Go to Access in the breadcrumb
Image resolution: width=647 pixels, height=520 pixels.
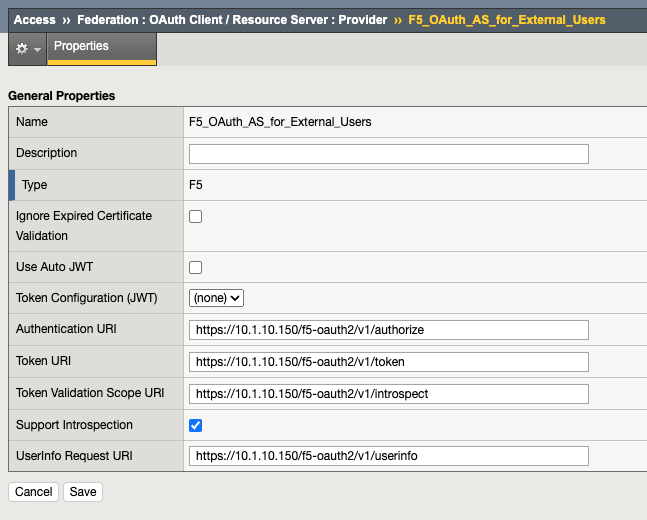(34, 19)
